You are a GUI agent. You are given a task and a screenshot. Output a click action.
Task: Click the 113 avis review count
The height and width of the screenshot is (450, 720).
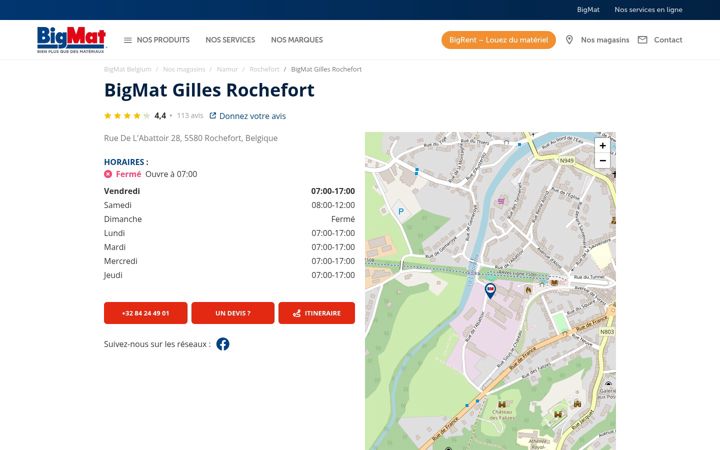(x=190, y=116)
